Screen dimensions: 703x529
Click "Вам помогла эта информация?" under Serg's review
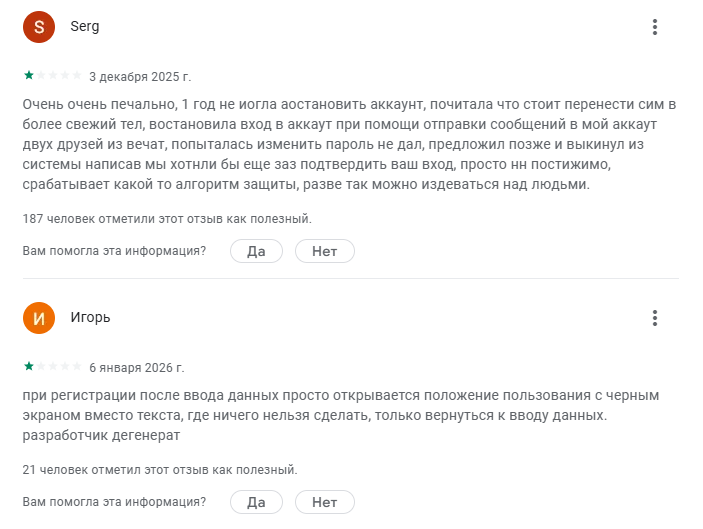click(x=114, y=251)
